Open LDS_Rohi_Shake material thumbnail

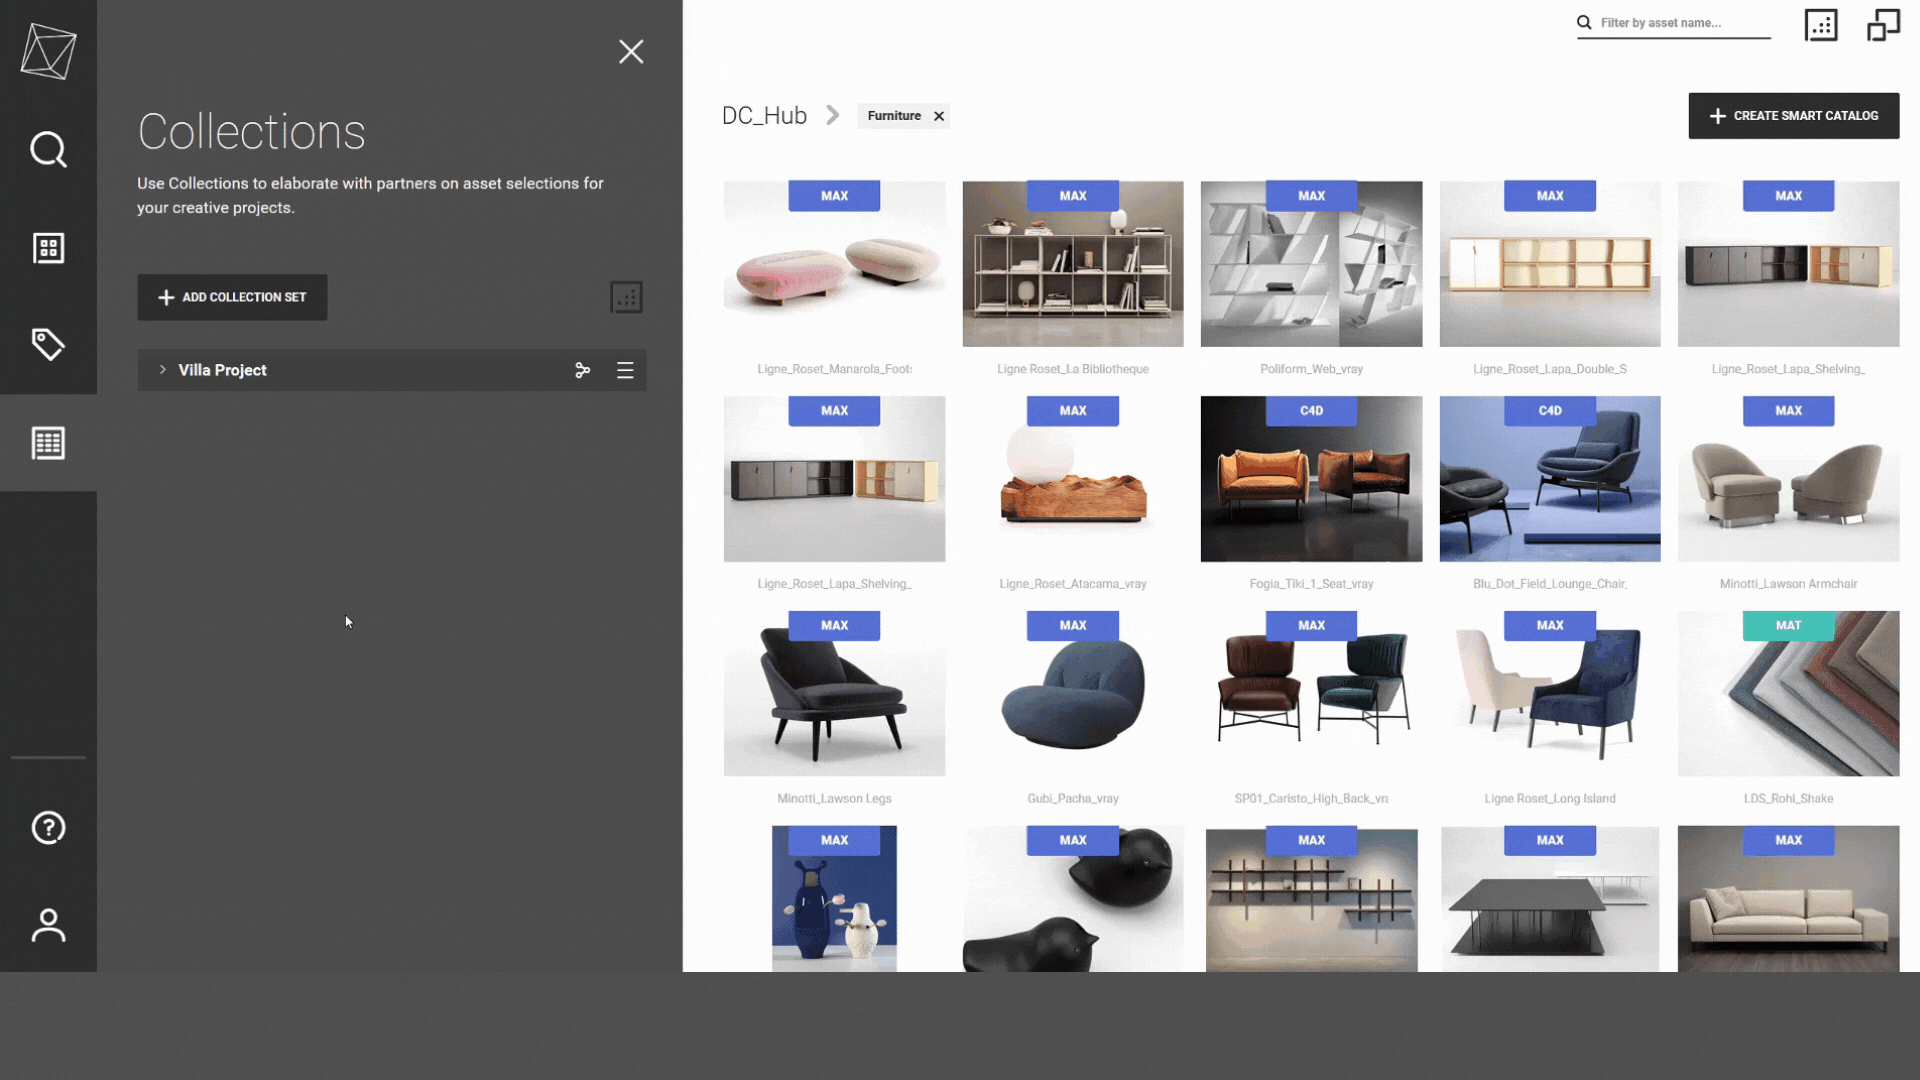(x=1788, y=694)
